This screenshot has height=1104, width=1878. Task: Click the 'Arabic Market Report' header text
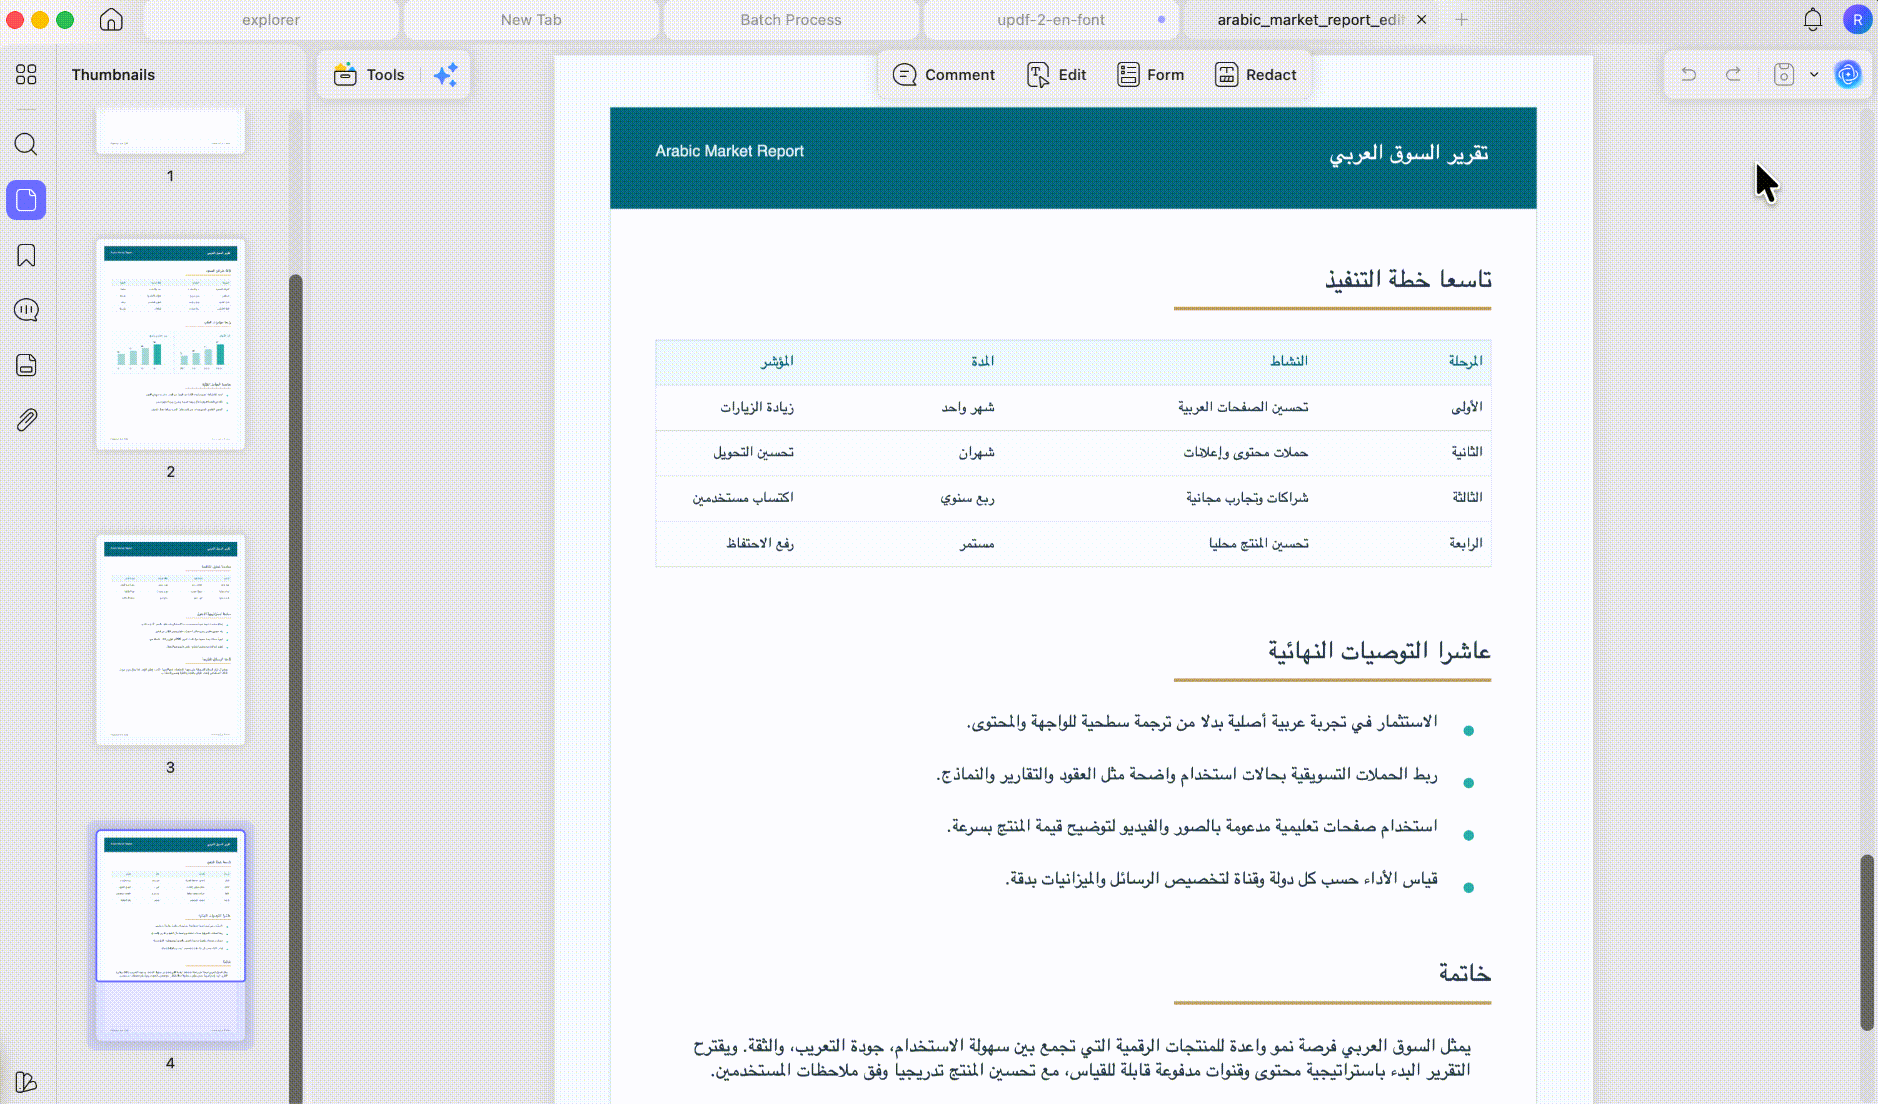pyautogui.click(x=729, y=151)
